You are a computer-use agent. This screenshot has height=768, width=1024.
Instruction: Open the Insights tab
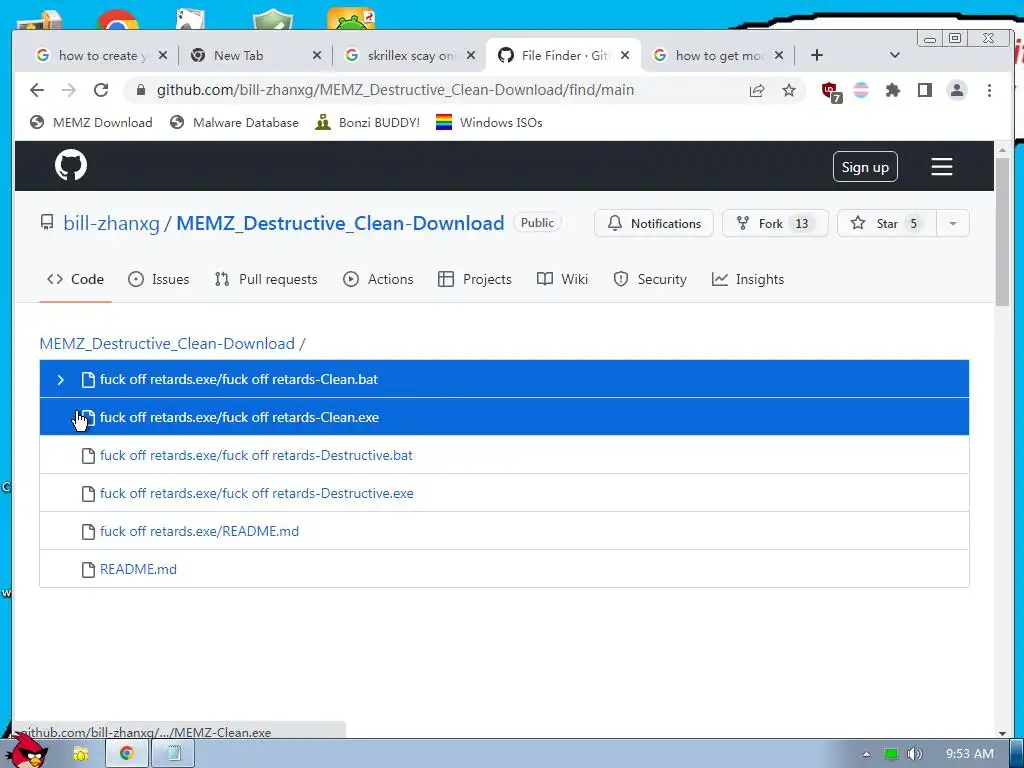(748, 280)
